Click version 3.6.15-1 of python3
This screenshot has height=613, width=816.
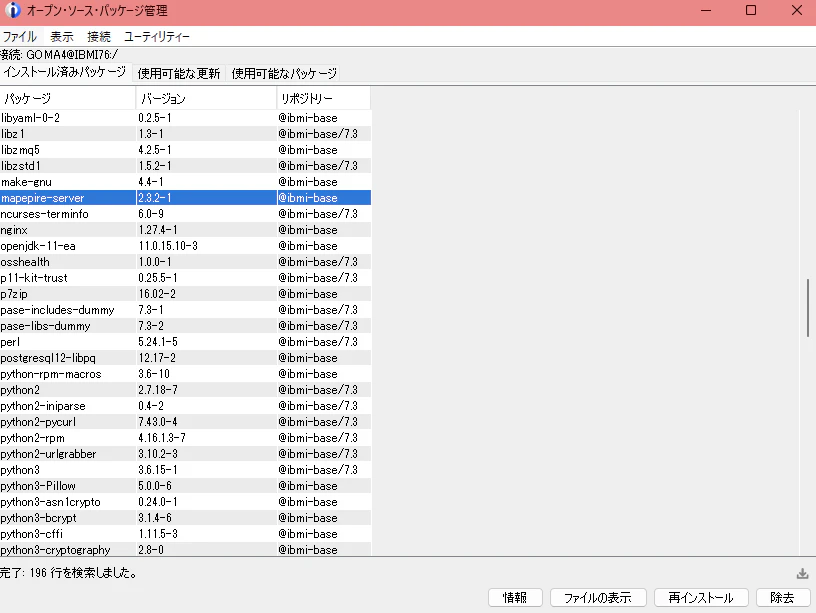coord(158,470)
